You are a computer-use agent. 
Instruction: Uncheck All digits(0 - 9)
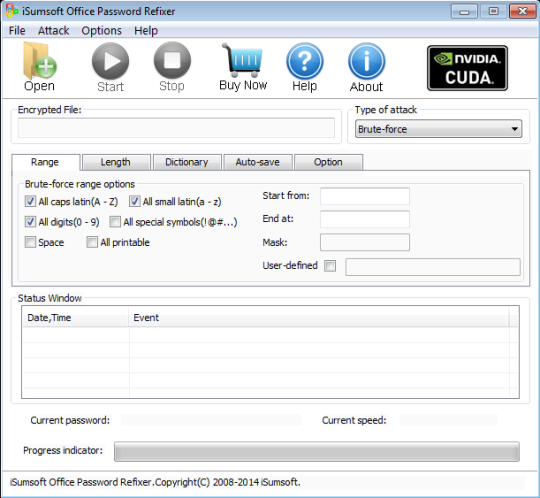tap(30, 221)
